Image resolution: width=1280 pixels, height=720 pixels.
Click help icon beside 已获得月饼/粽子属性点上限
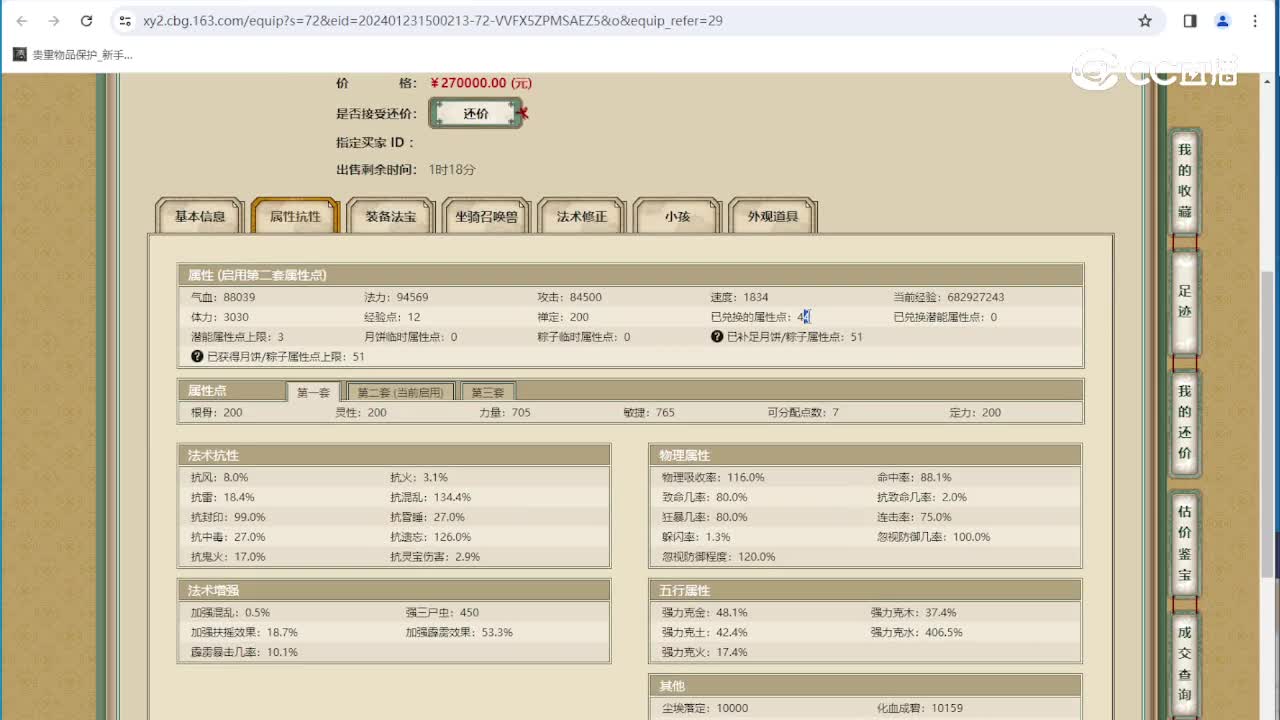tap(197, 357)
